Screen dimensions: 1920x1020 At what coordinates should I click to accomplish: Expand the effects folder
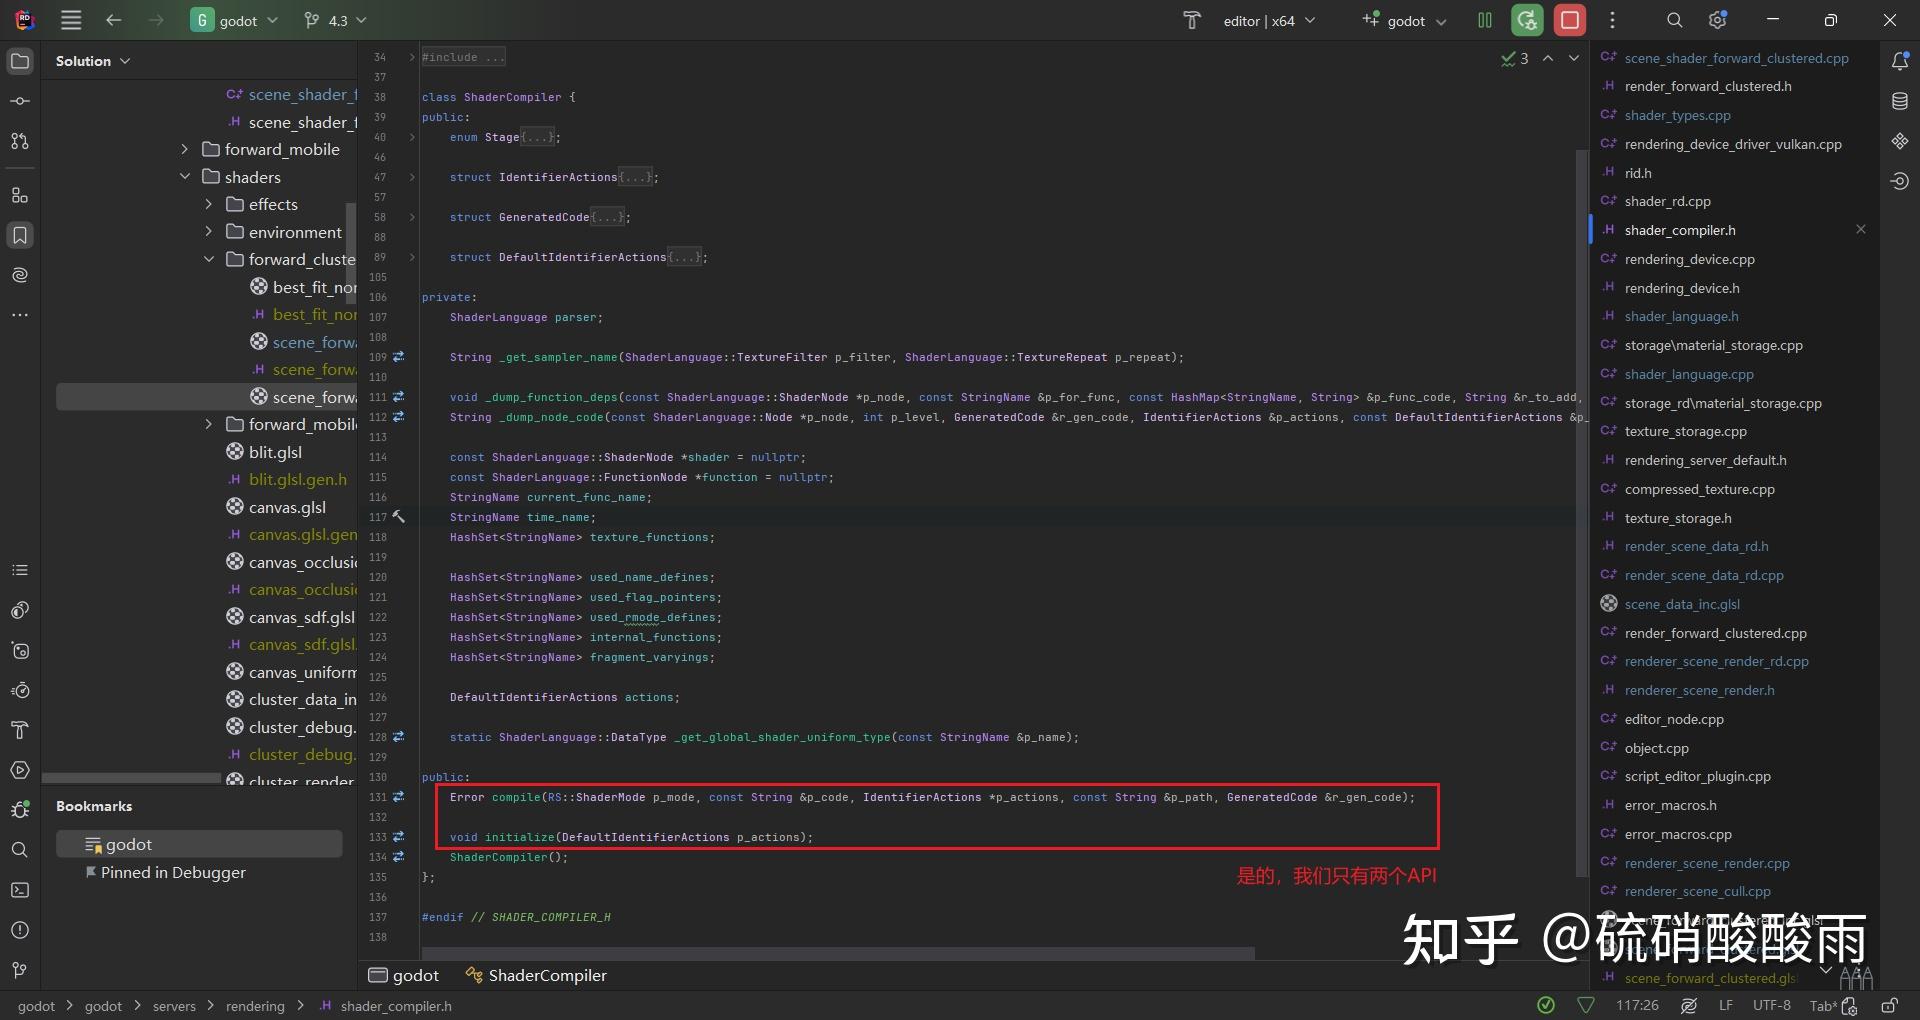(208, 204)
